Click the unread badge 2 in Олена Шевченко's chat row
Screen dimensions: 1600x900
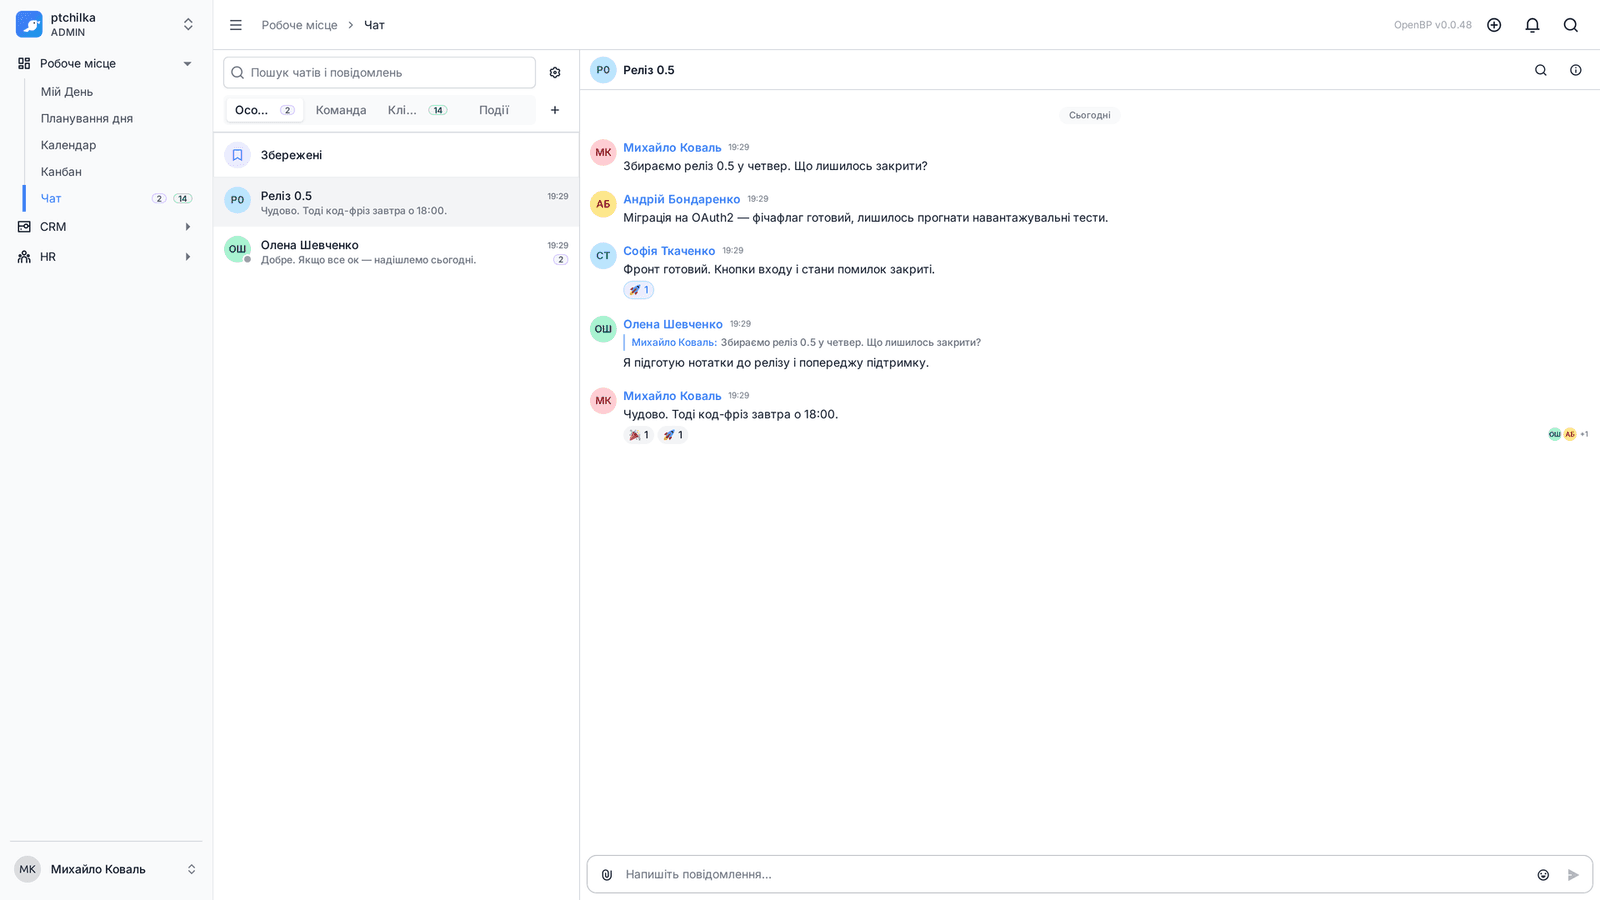pyautogui.click(x=561, y=260)
